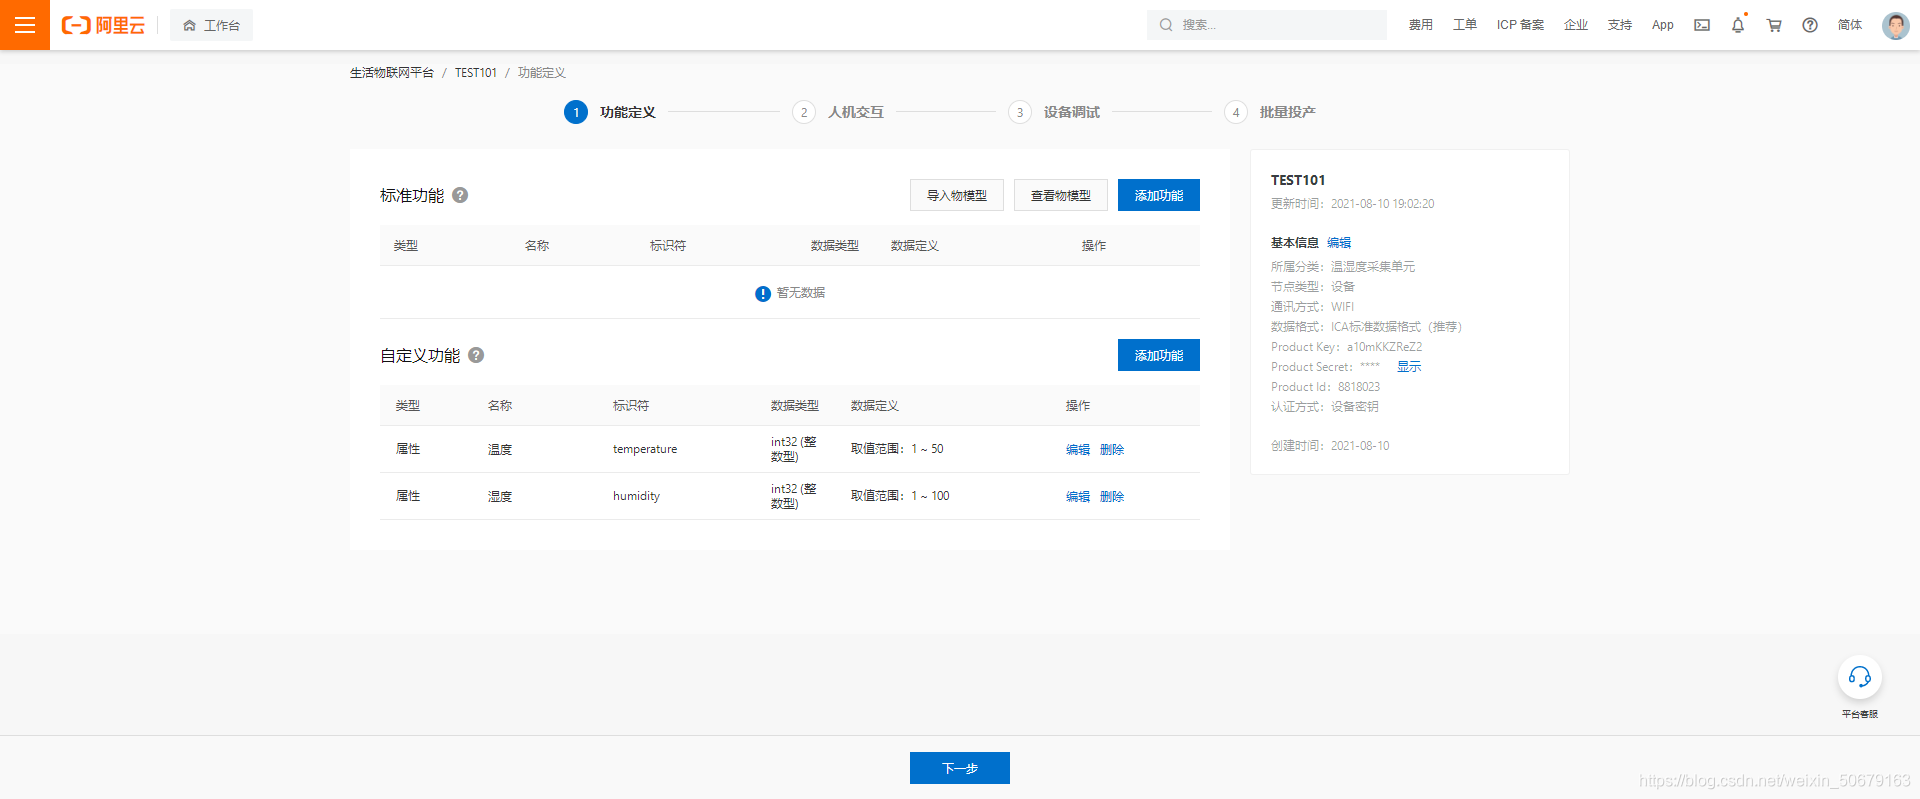This screenshot has height=799, width=1920.
Task: Go to 生活物联网平台 breadcrumb
Action: pyautogui.click(x=392, y=73)
